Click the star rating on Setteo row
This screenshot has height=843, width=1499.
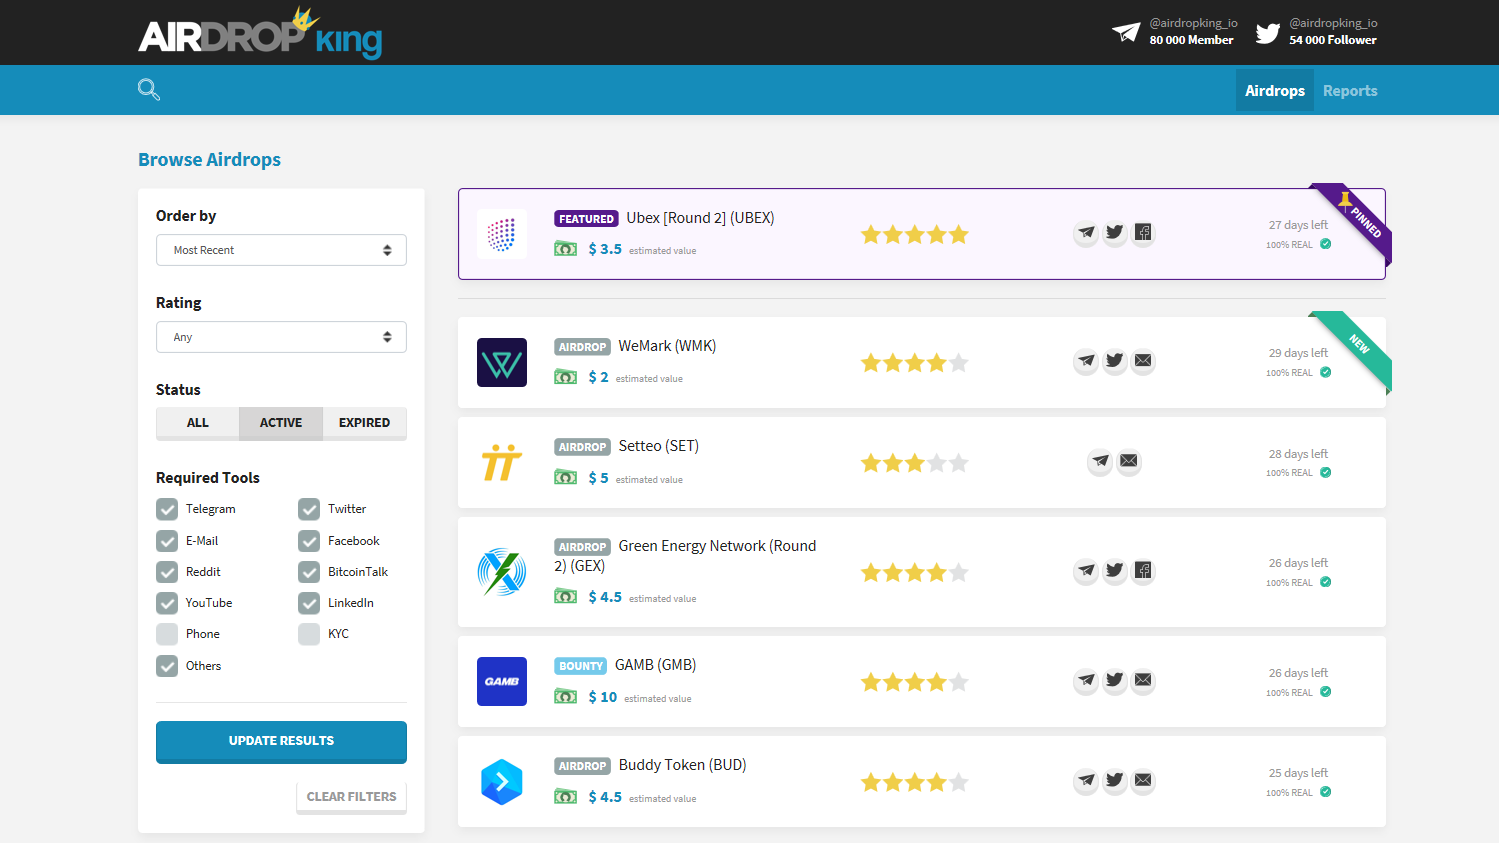click(915, 462)
